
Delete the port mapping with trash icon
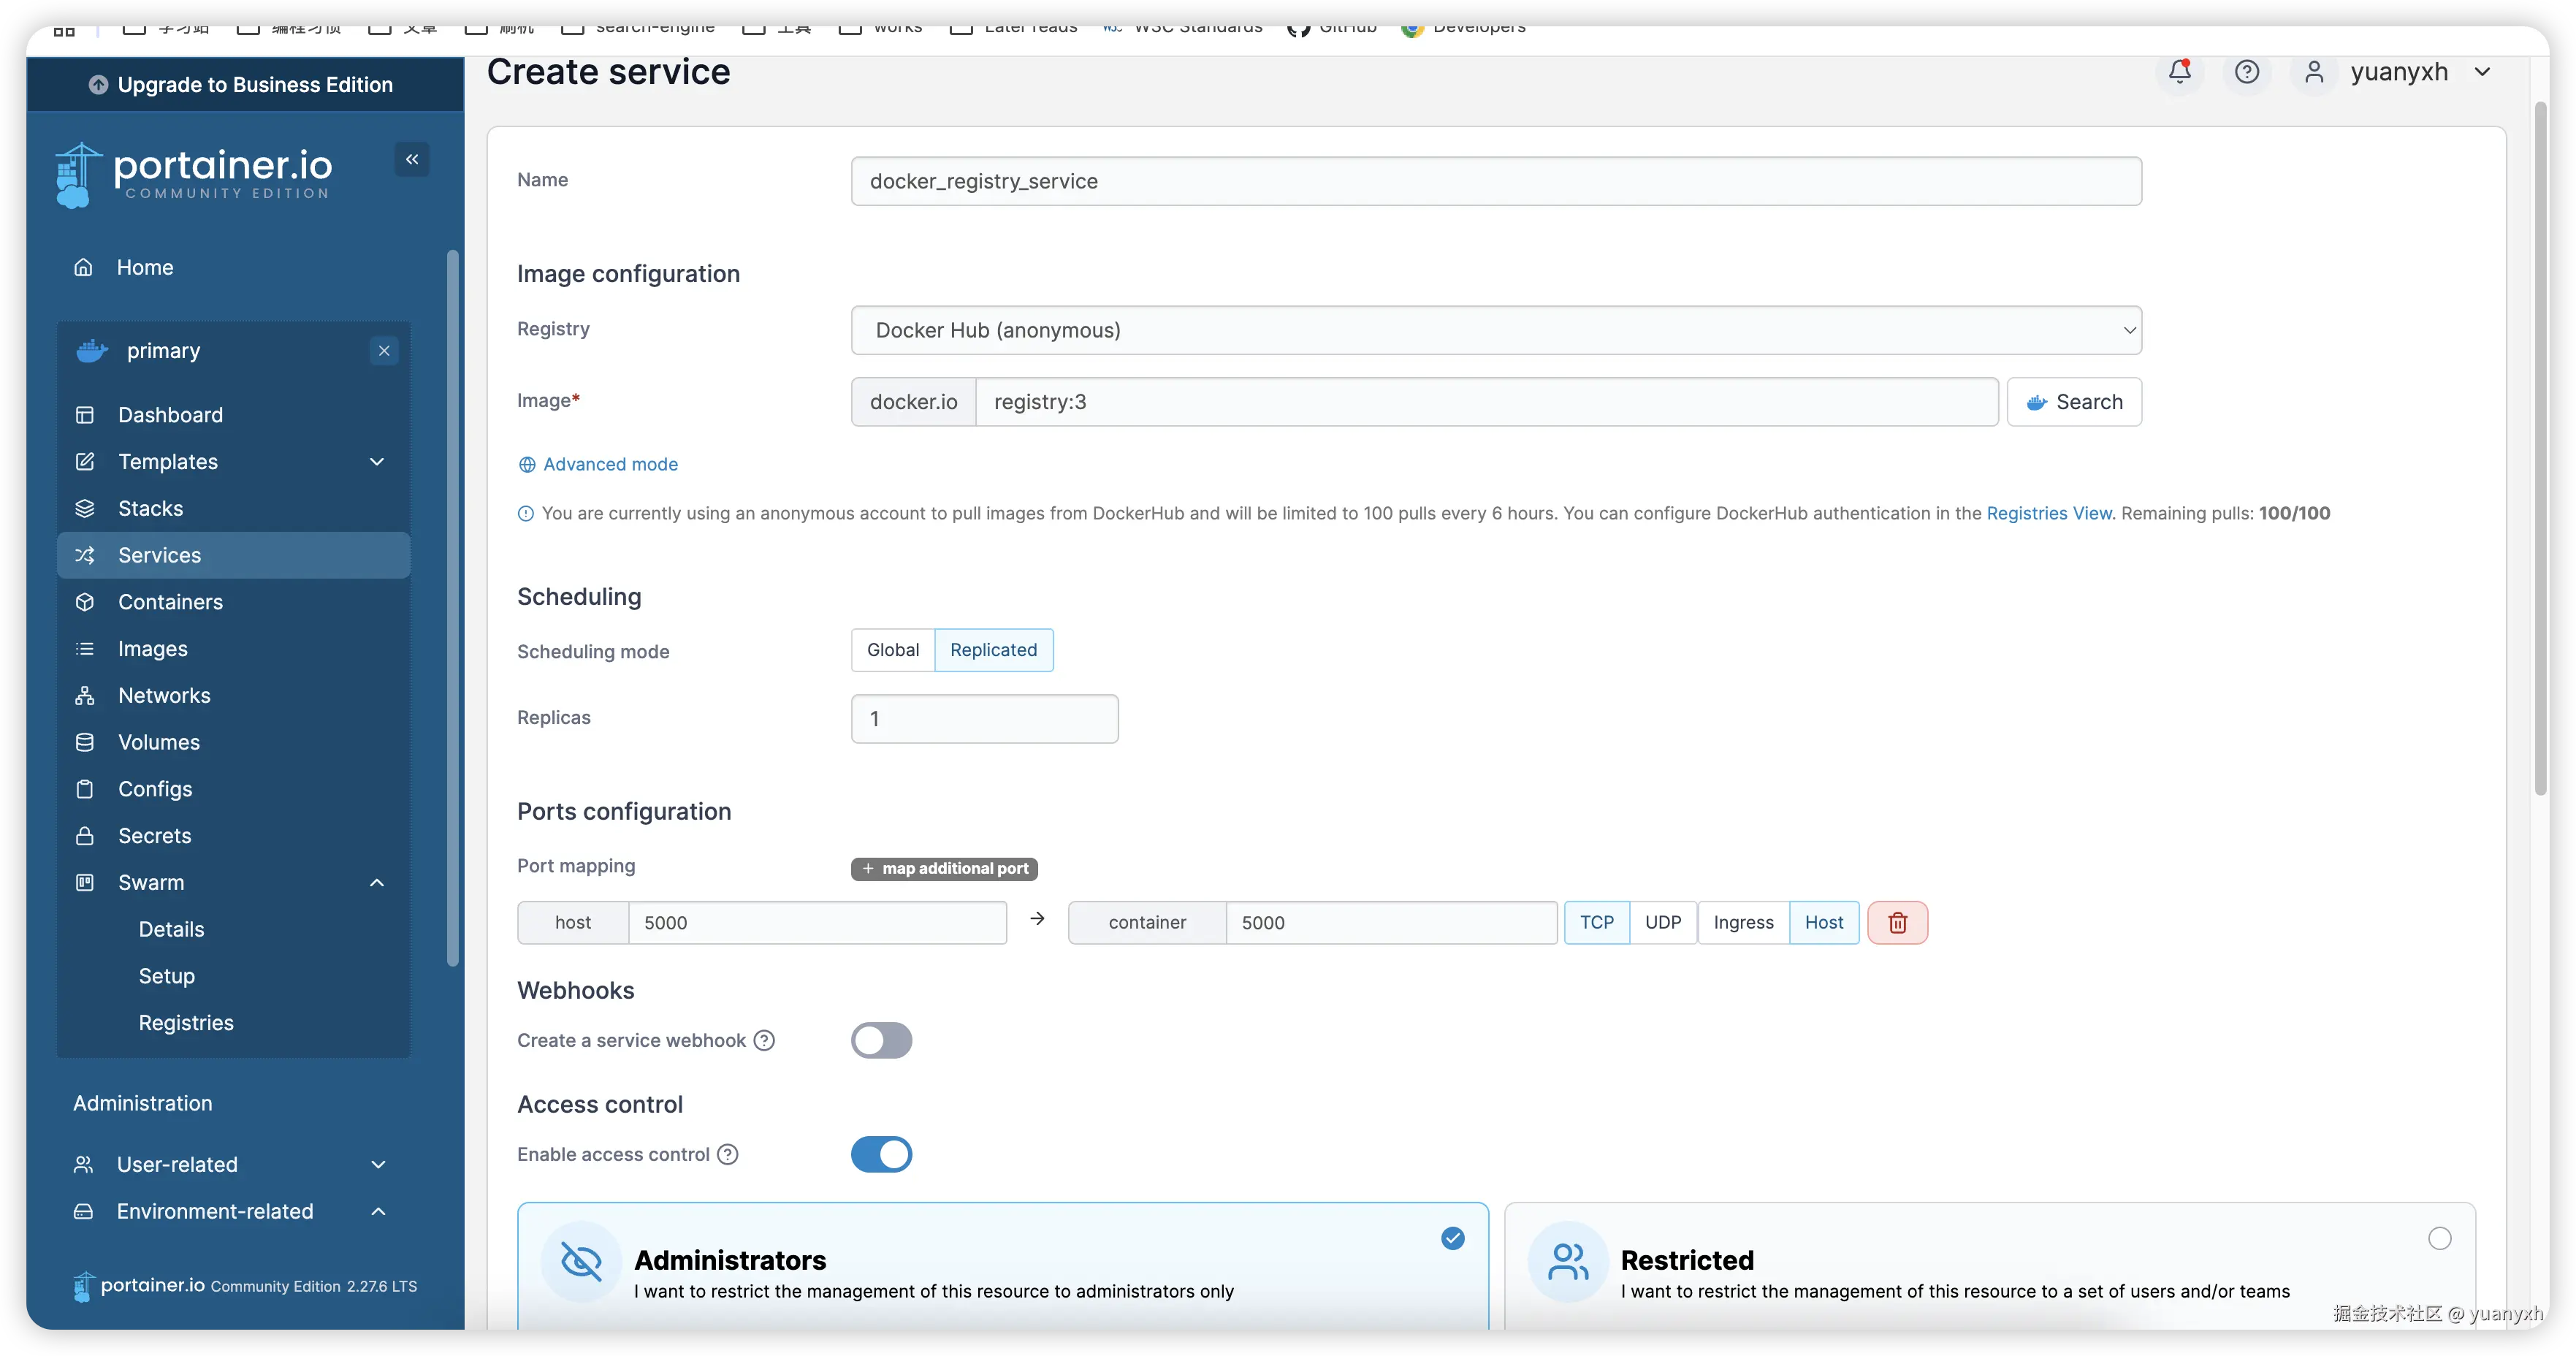1897,922
